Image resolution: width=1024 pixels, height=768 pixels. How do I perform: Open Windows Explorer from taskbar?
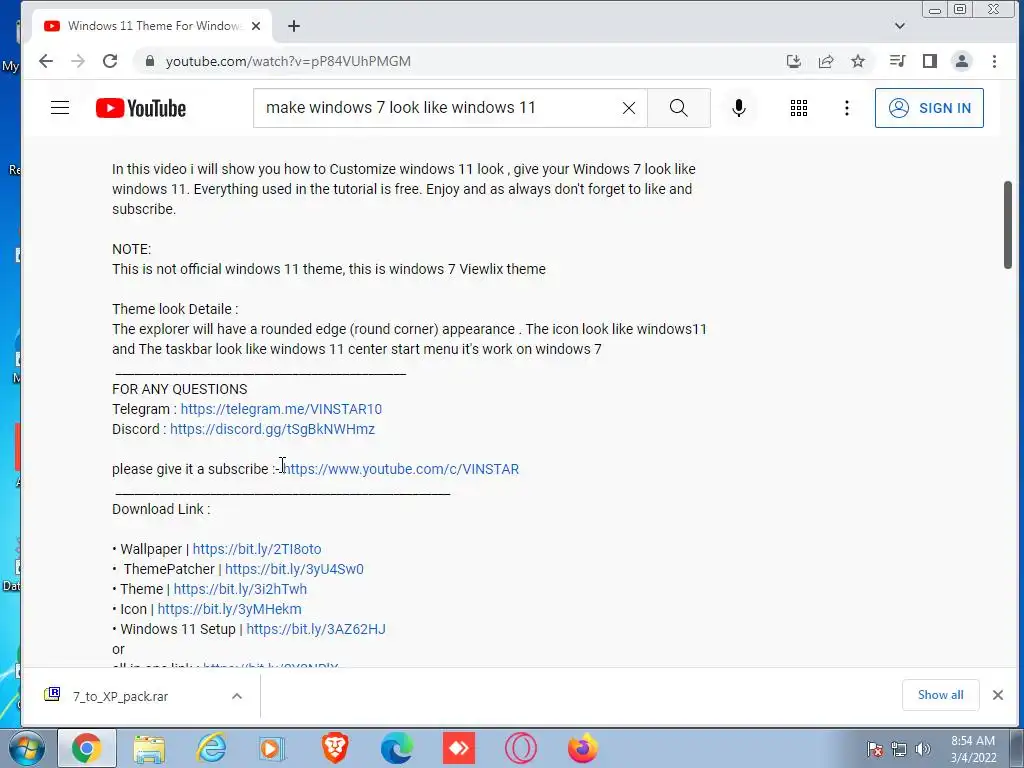point(149,748)
